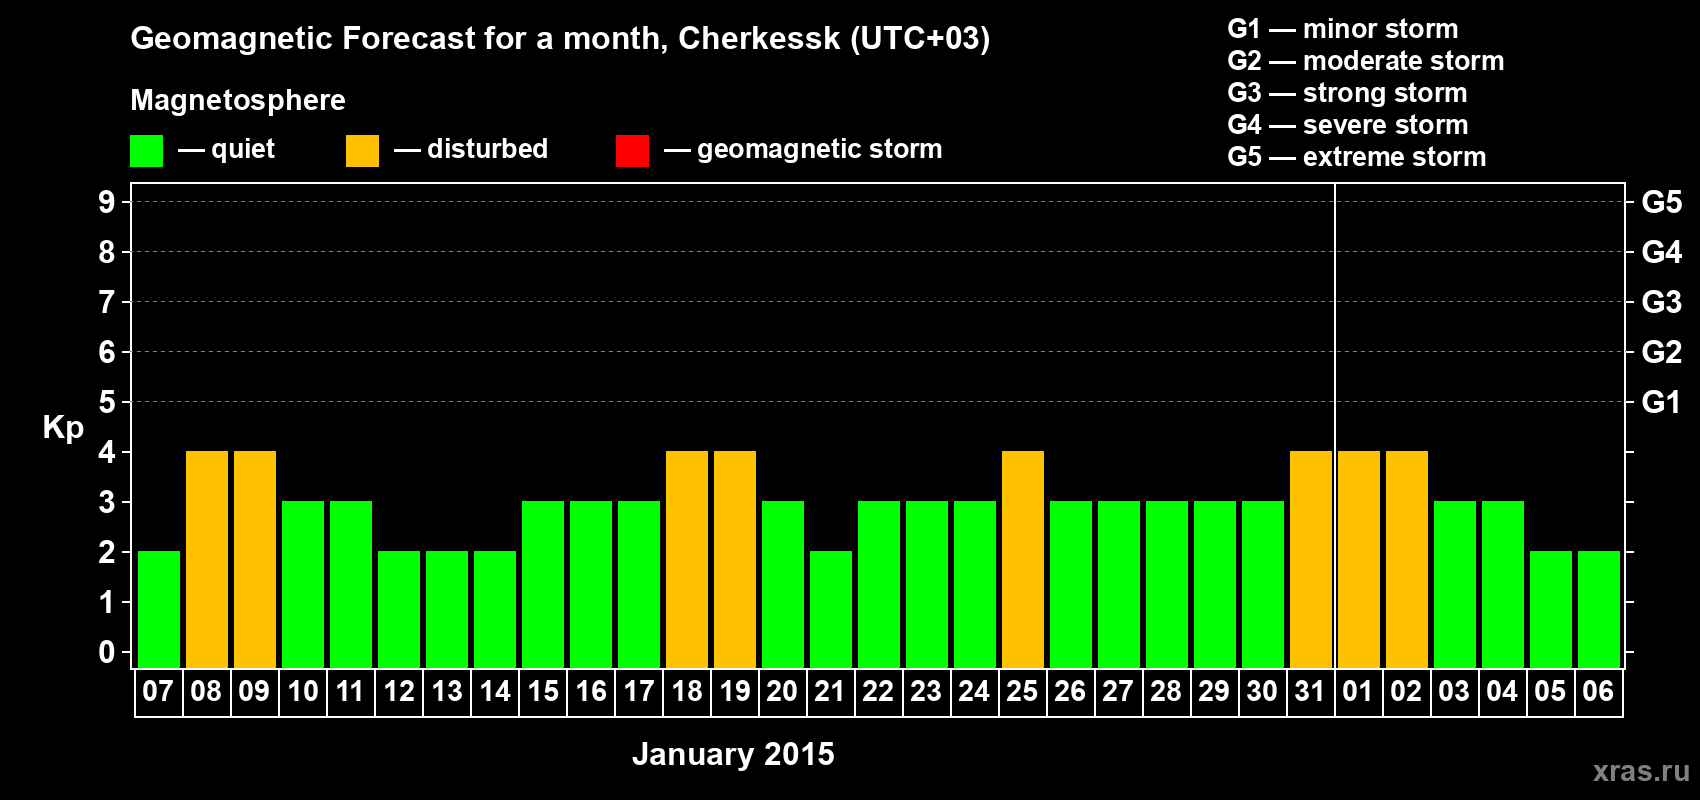
Task: Click the date label 20
Action: click(x=782, y=691)
